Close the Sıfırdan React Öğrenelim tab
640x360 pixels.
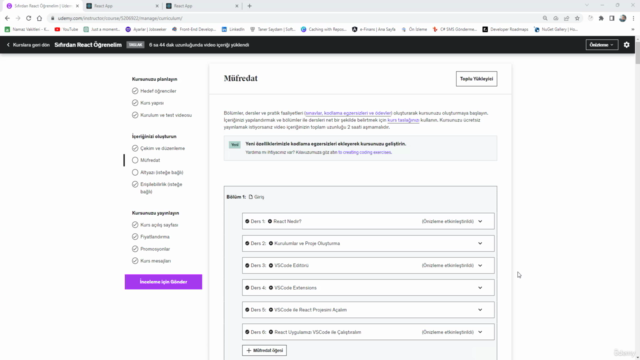tap(78, 6)
